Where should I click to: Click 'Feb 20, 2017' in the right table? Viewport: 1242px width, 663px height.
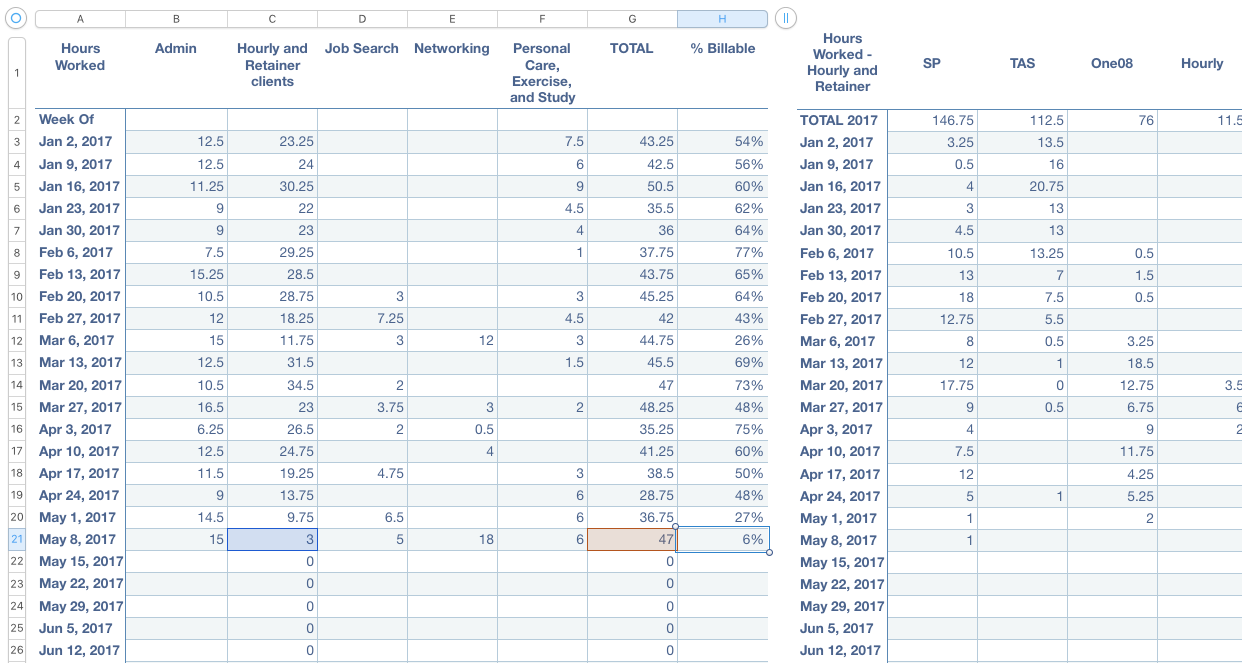(842, 297)
